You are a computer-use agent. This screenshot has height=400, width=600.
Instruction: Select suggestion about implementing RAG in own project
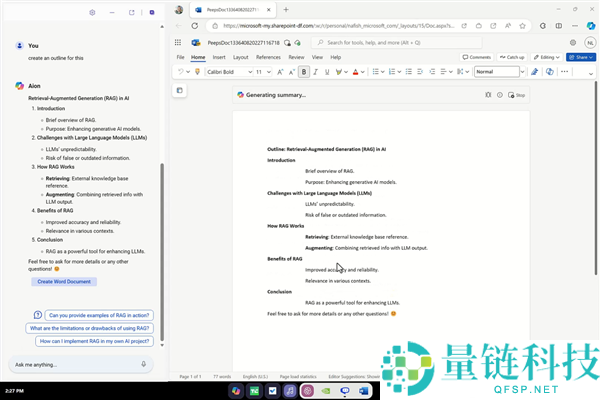(95, 341)
